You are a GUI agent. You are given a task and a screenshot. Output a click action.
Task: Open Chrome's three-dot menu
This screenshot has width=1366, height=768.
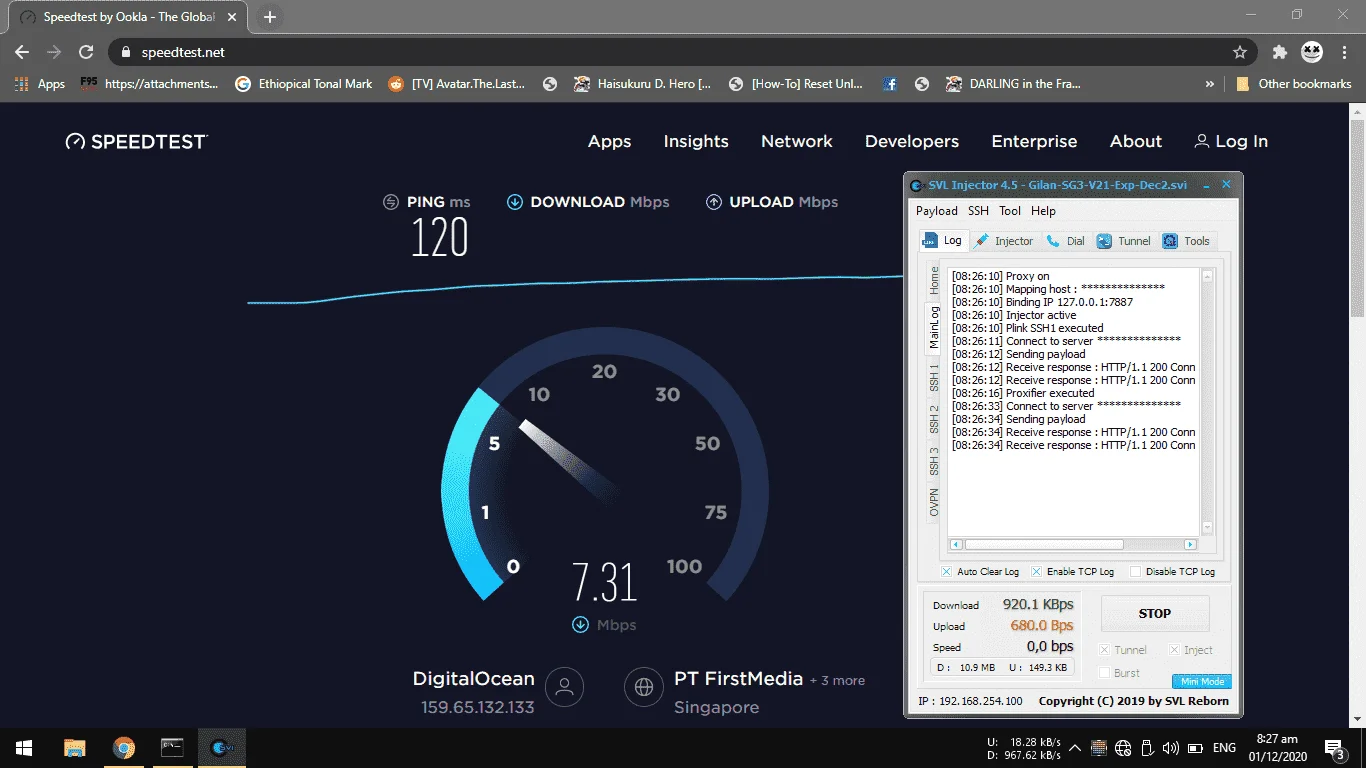point(1345,52)
